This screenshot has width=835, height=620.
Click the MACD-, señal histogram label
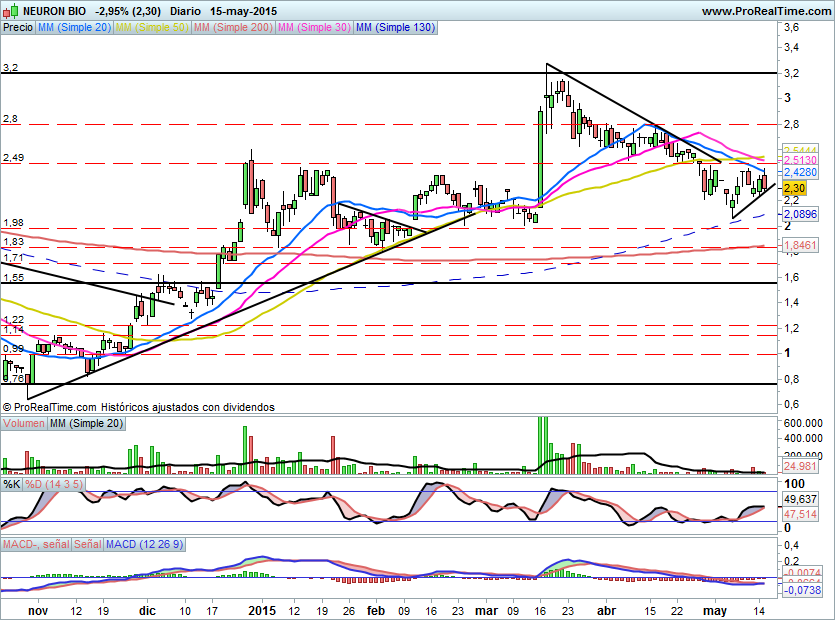coord(35,544)
